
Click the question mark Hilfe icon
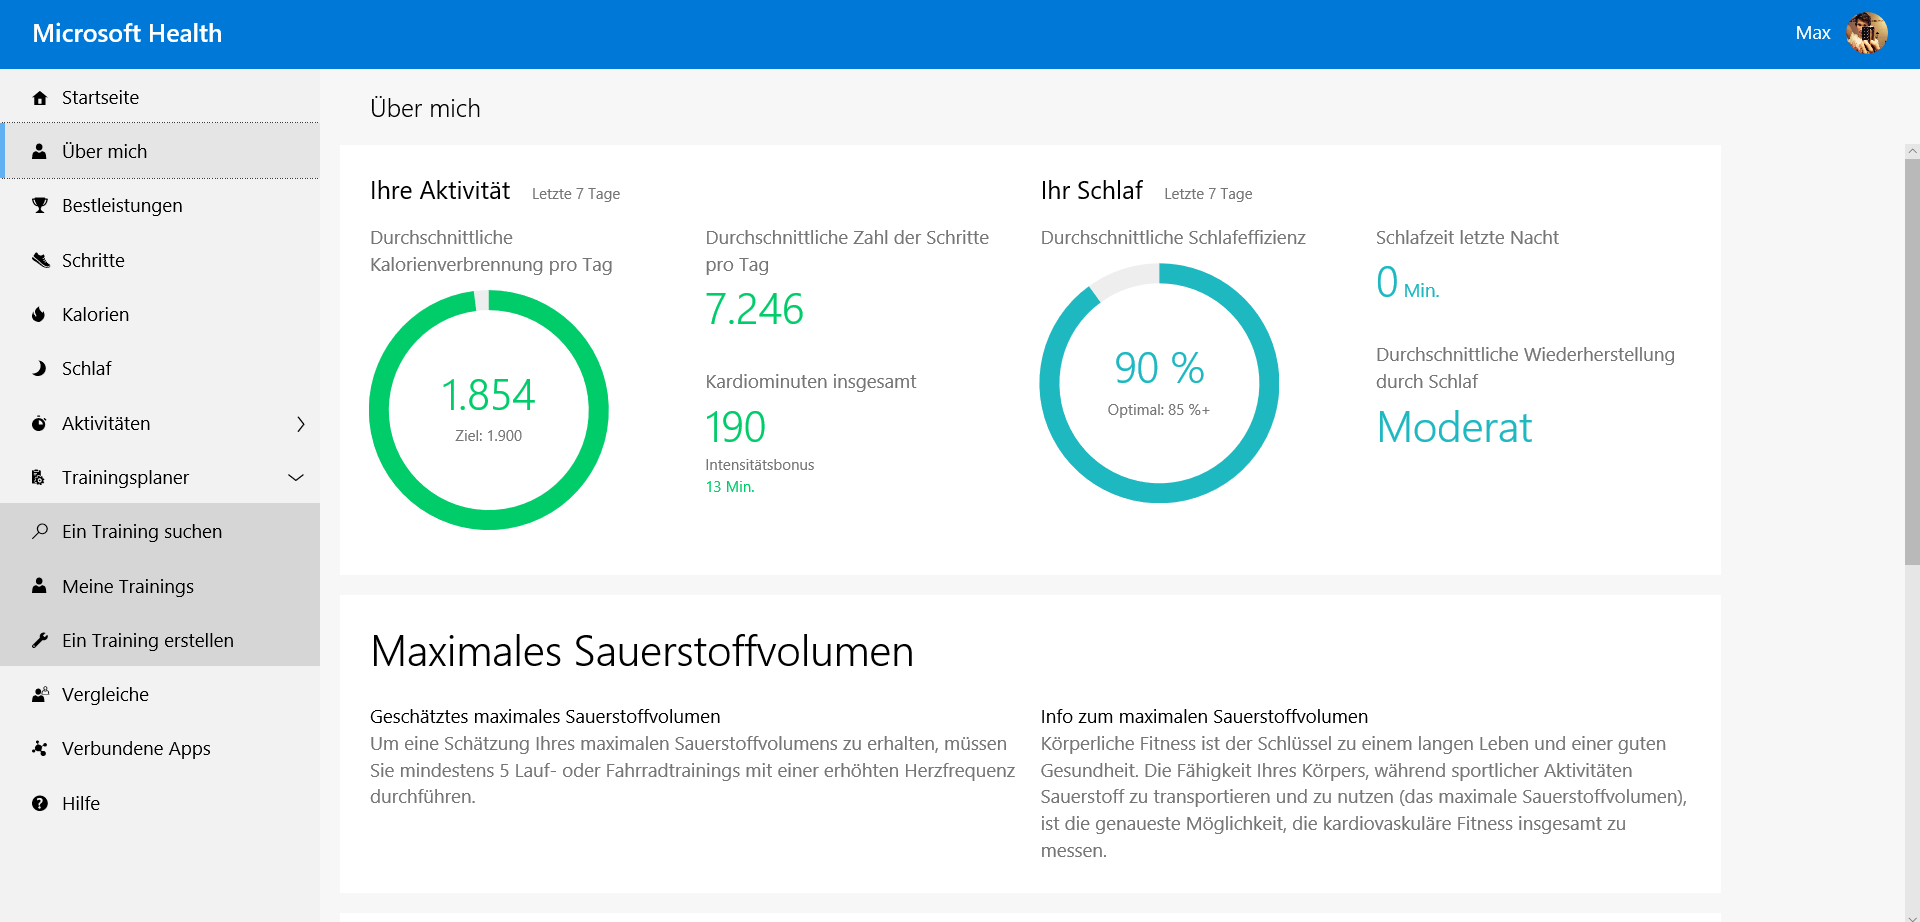[x=40, y=803]
